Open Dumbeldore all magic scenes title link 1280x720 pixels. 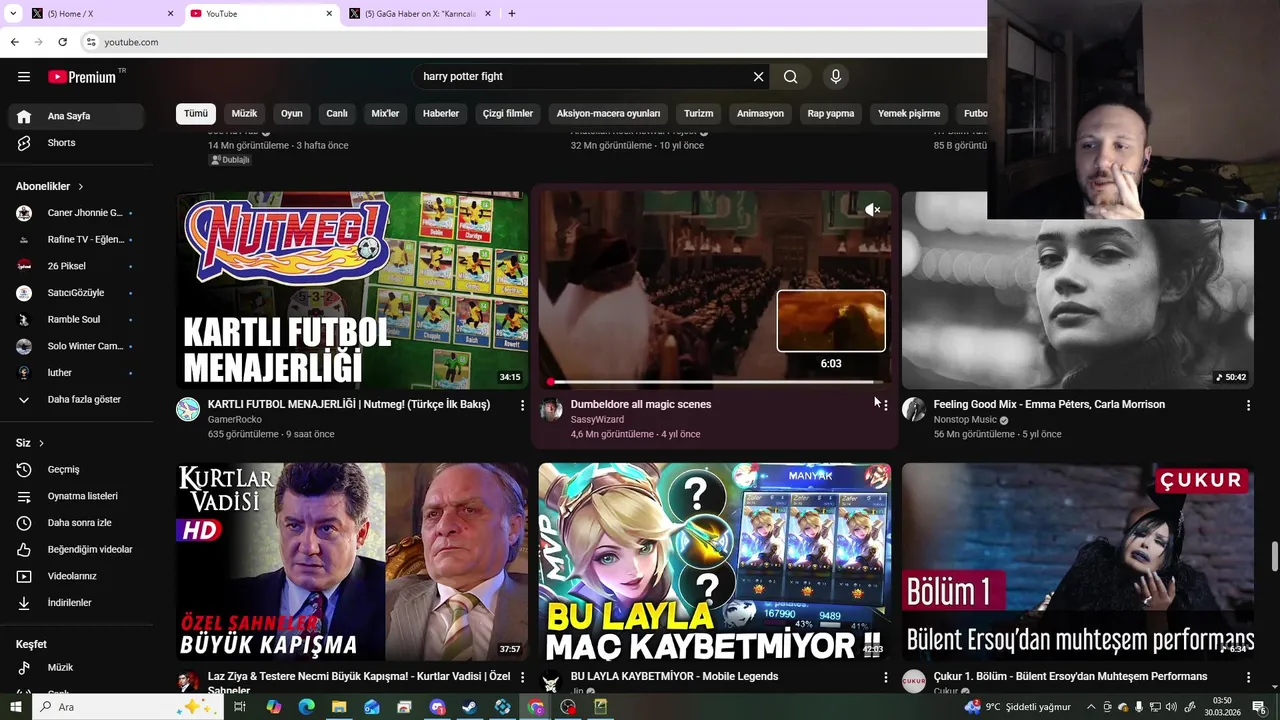pos(641,405)
